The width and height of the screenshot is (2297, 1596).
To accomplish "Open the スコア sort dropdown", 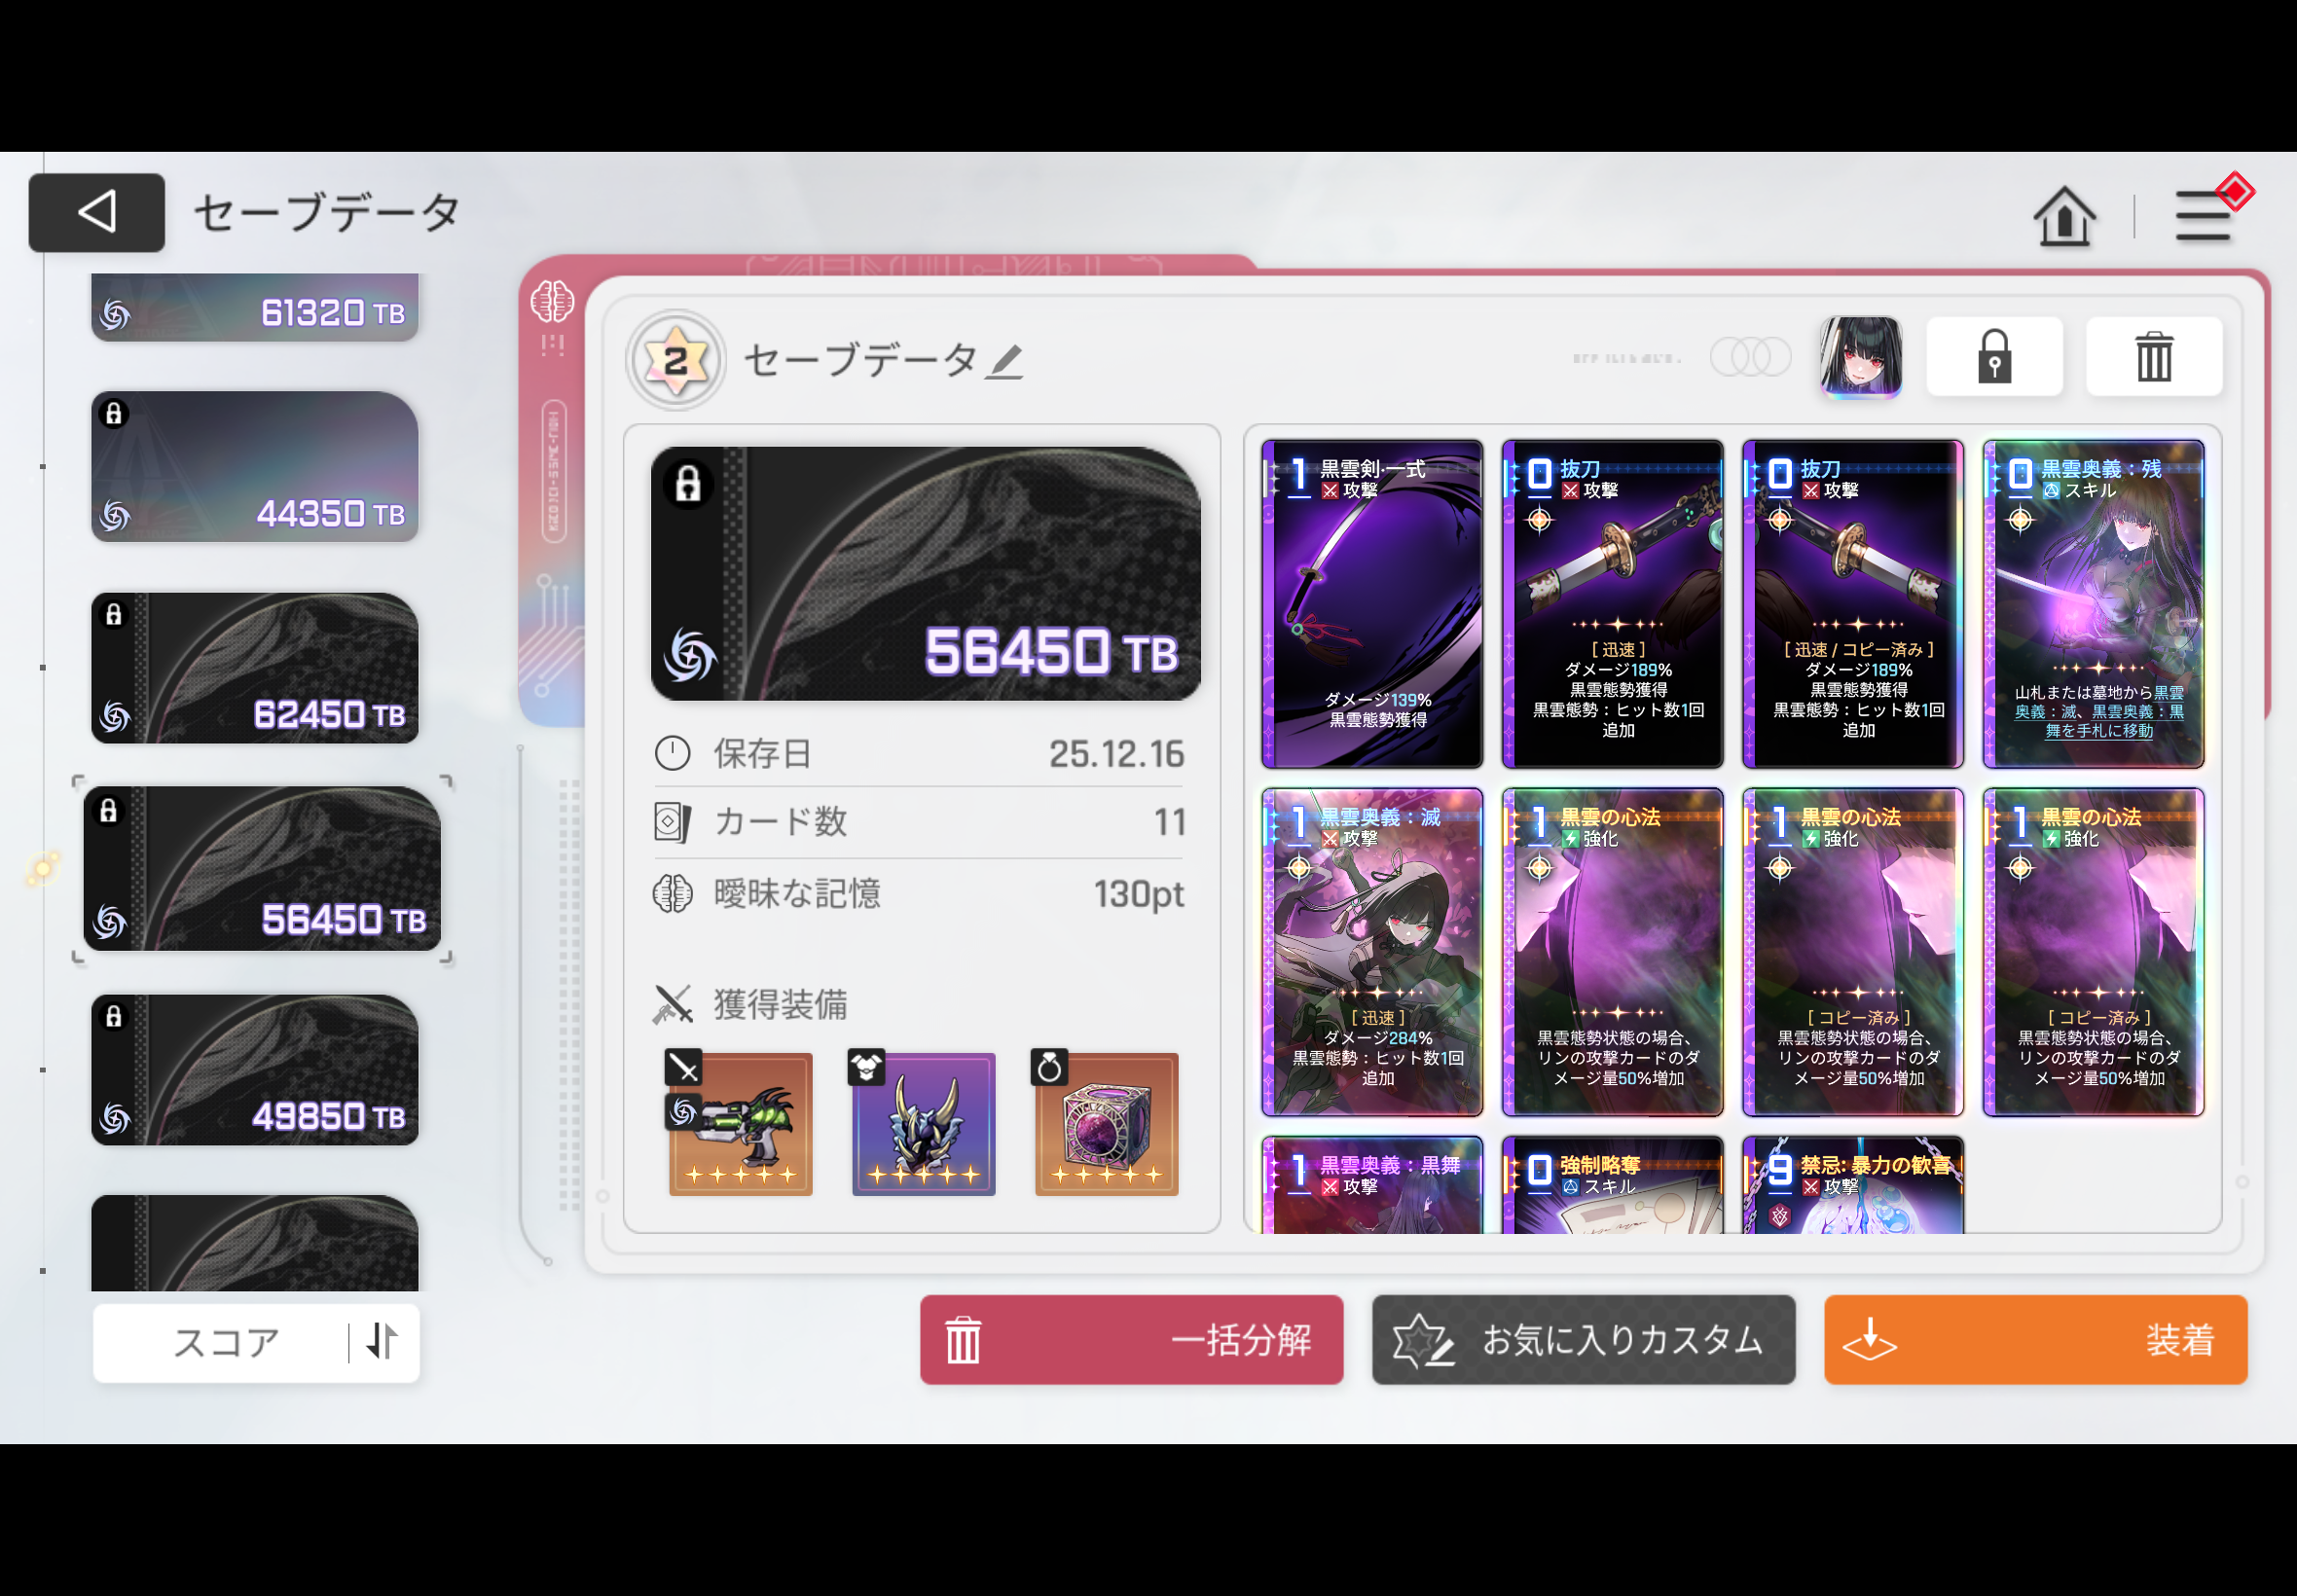I will (x=226, y=1342).
